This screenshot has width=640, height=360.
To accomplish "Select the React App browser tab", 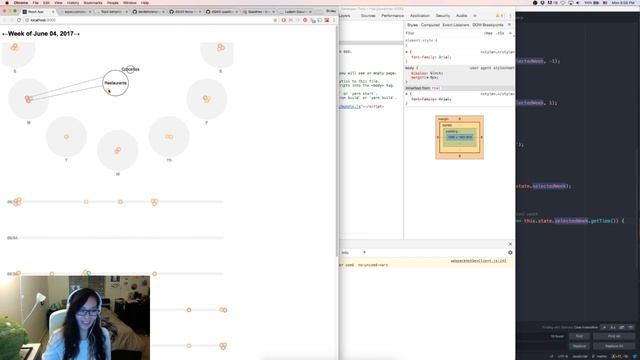I will coord(37,12).
